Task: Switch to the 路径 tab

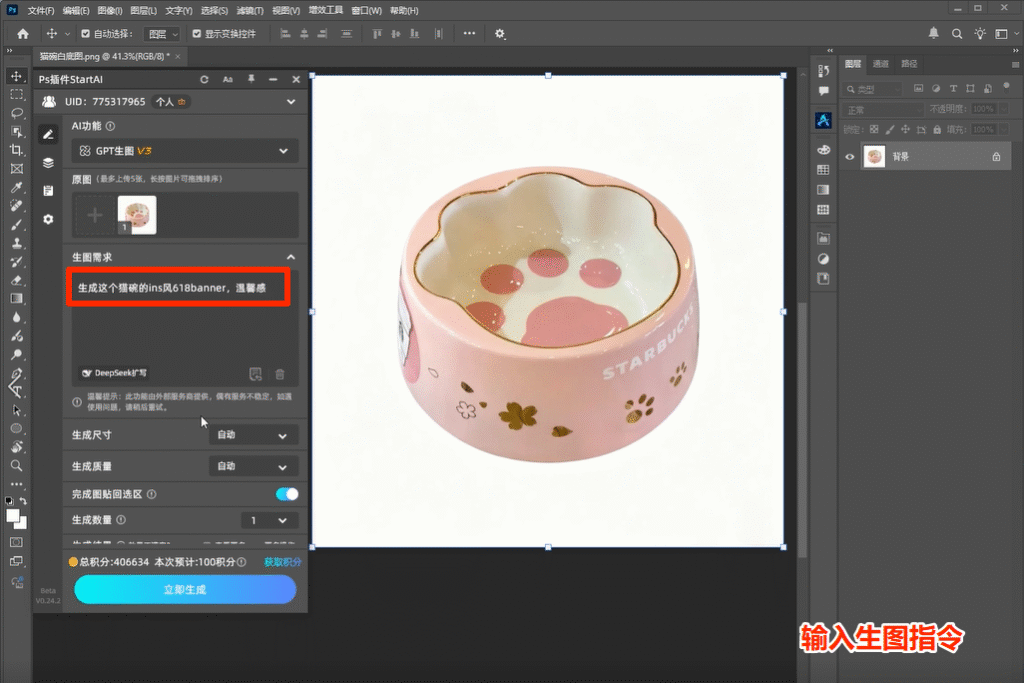Action: (909, 64)
